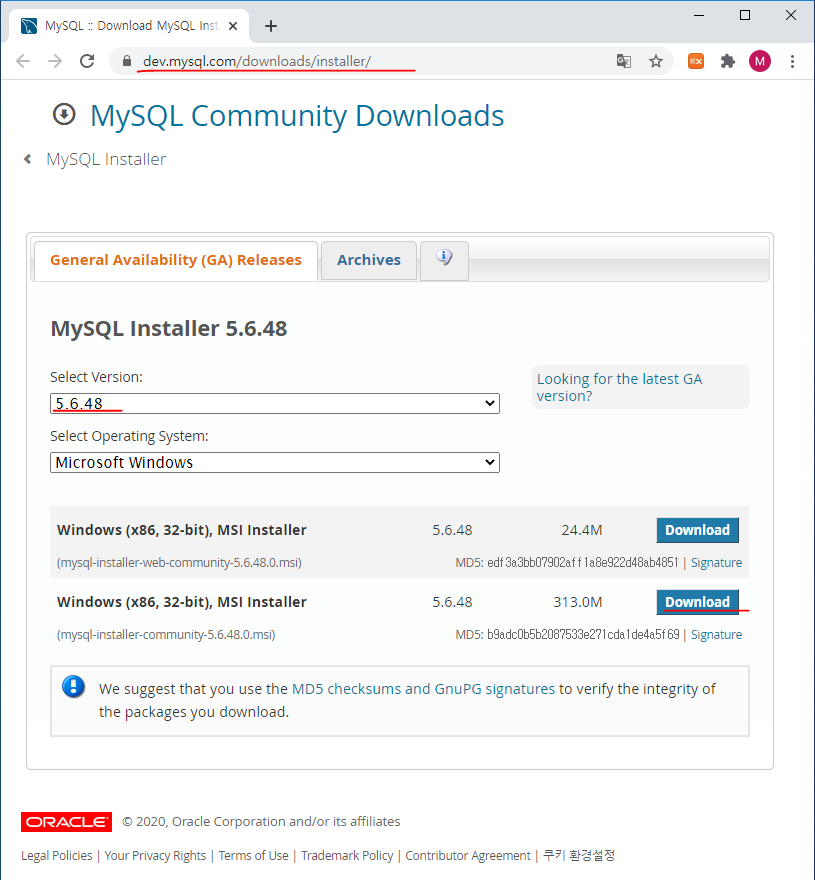Bookmark this page with star icon
This screenshot has height=880, width=815.
click(x=656, y=61)
